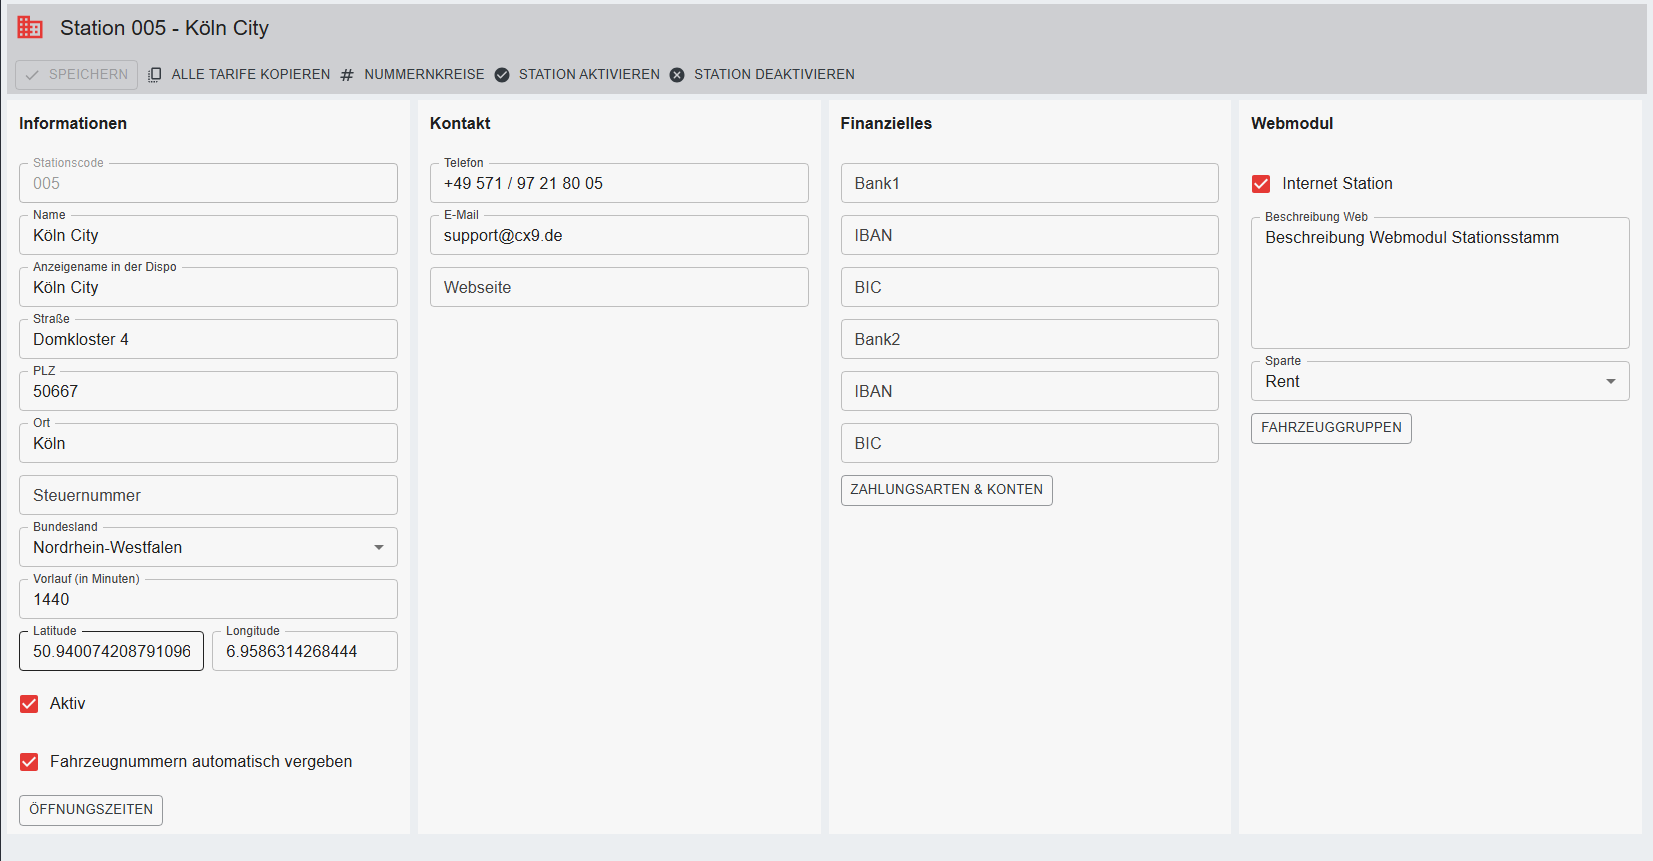This screenshot has width=1653, height=861.
Task: Open the Bundesland dropdown
Action: [378, 547]
